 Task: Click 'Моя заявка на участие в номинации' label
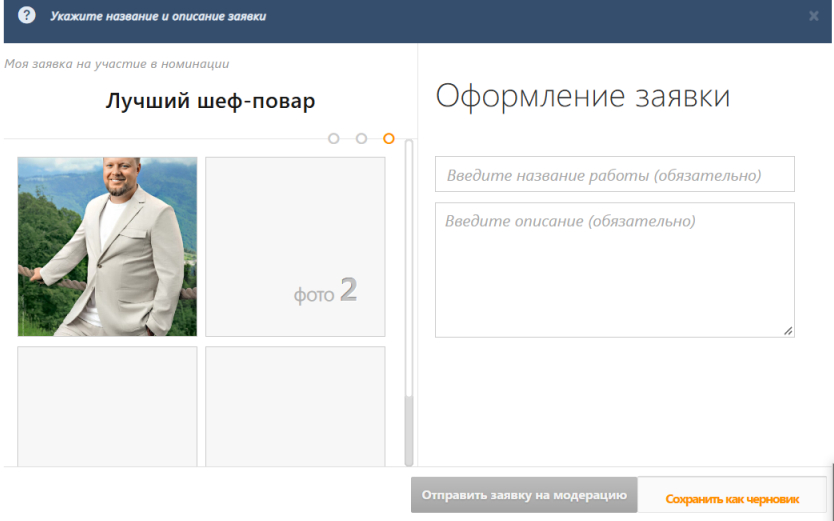[116, 64]
